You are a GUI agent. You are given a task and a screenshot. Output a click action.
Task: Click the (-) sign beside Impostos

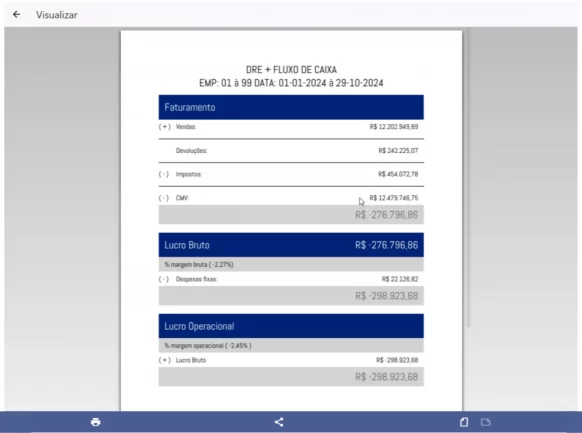[x=164, y=174]
